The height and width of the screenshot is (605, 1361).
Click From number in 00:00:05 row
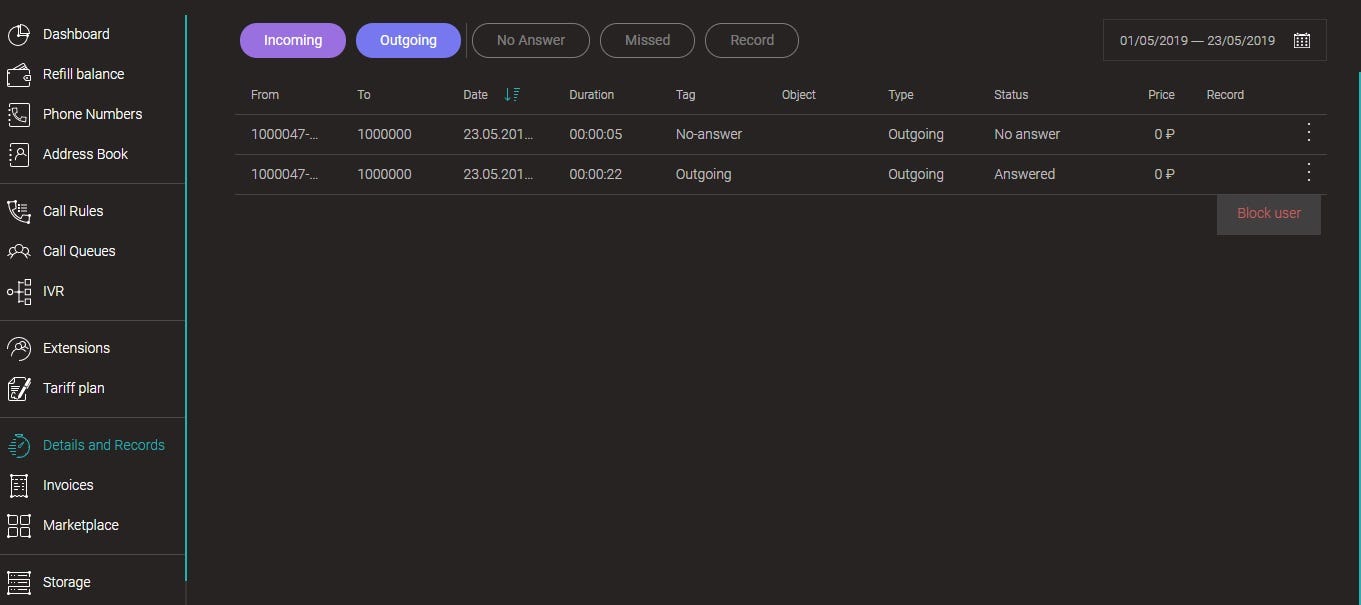click(x=285, y=134)
